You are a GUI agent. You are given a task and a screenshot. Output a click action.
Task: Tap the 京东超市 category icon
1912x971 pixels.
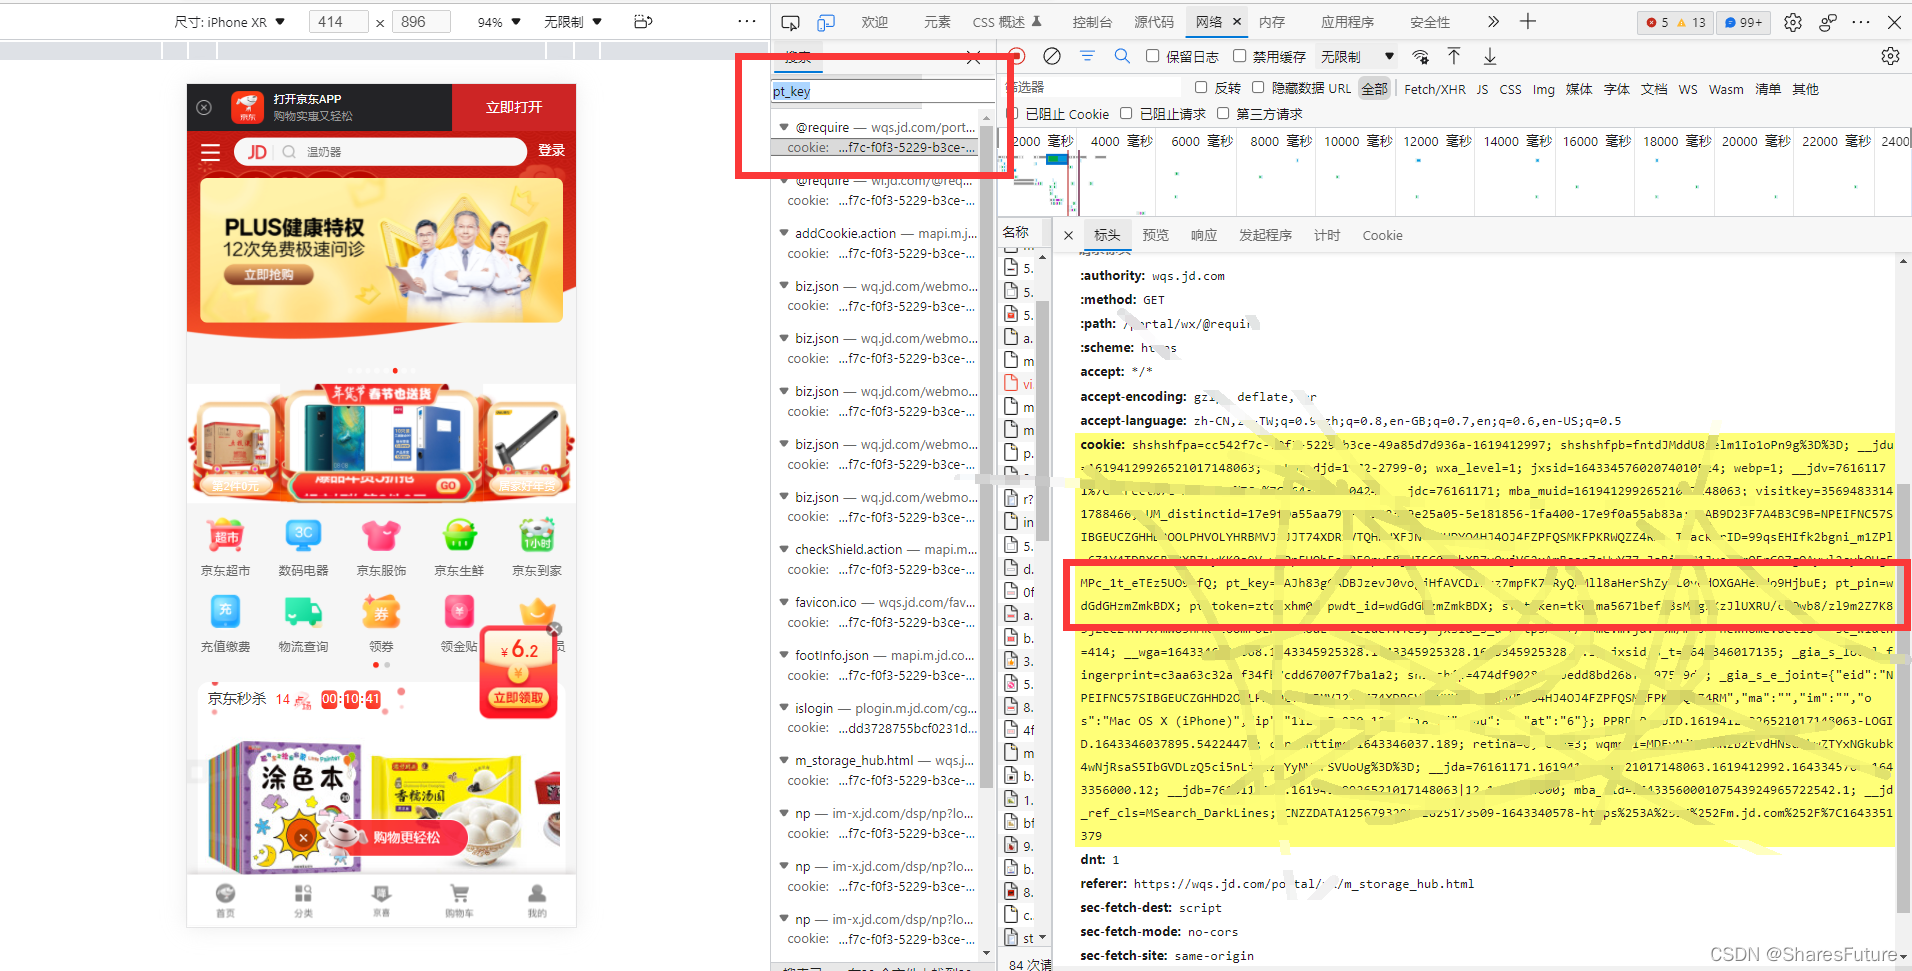point(226,536)
